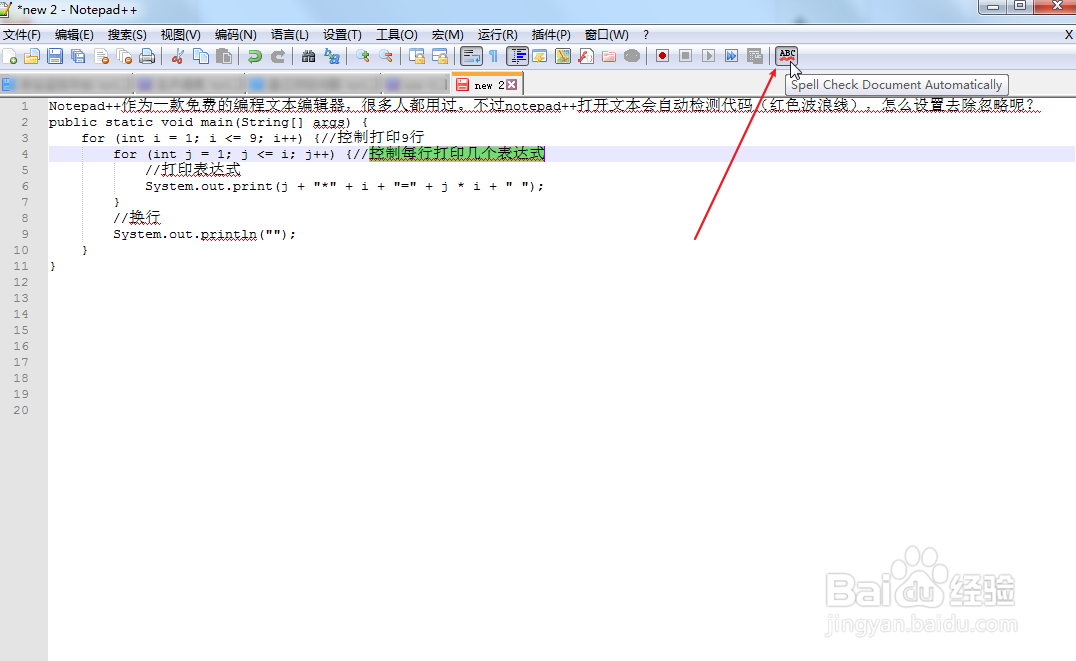
Task: Close the 'new 2' tab with red X
Action: click(x=512, y=85)
